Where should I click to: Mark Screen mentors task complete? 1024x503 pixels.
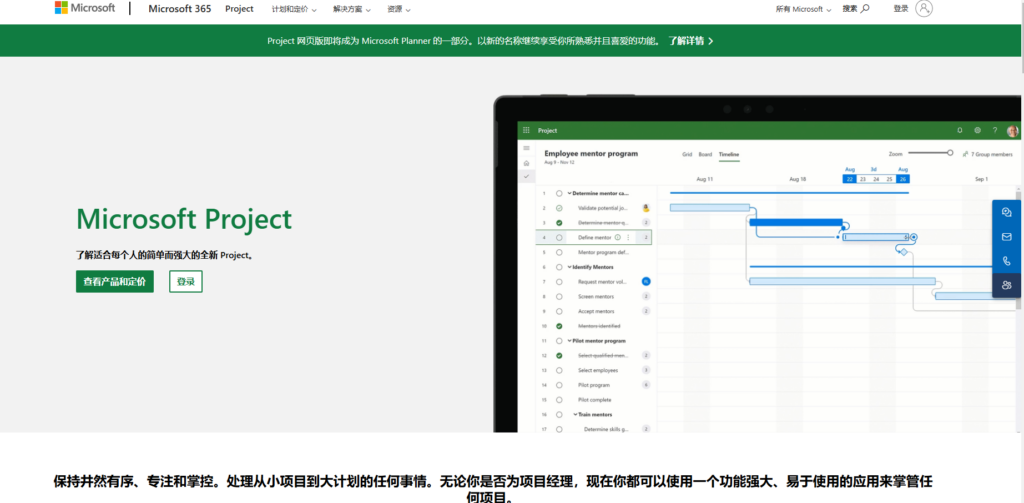click(x=559, y=297)
